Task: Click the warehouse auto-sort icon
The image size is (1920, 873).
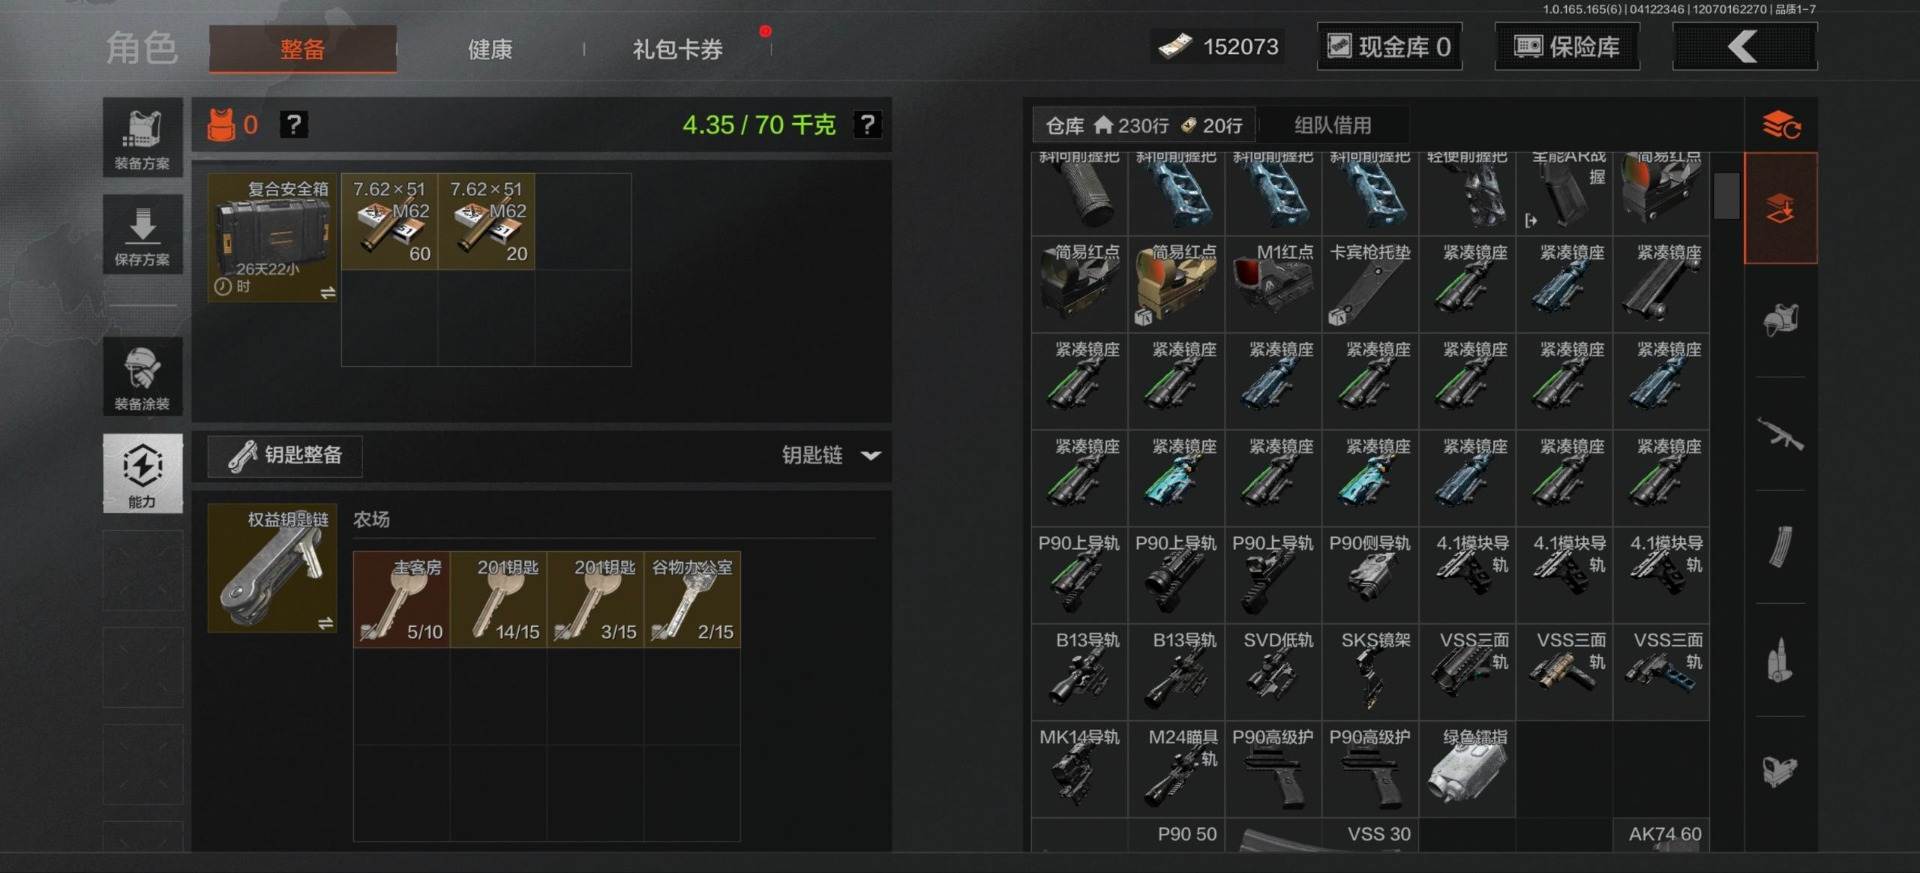Action: tap(1781, 125)
